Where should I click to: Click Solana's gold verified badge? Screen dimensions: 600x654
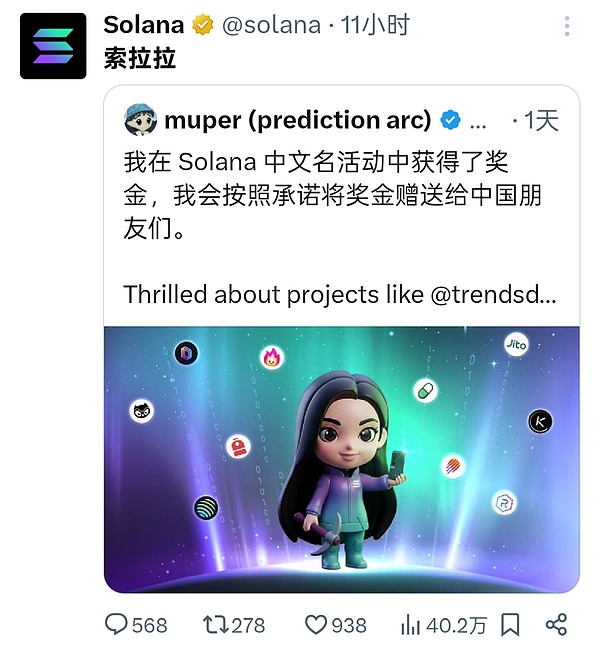[203, 24]
